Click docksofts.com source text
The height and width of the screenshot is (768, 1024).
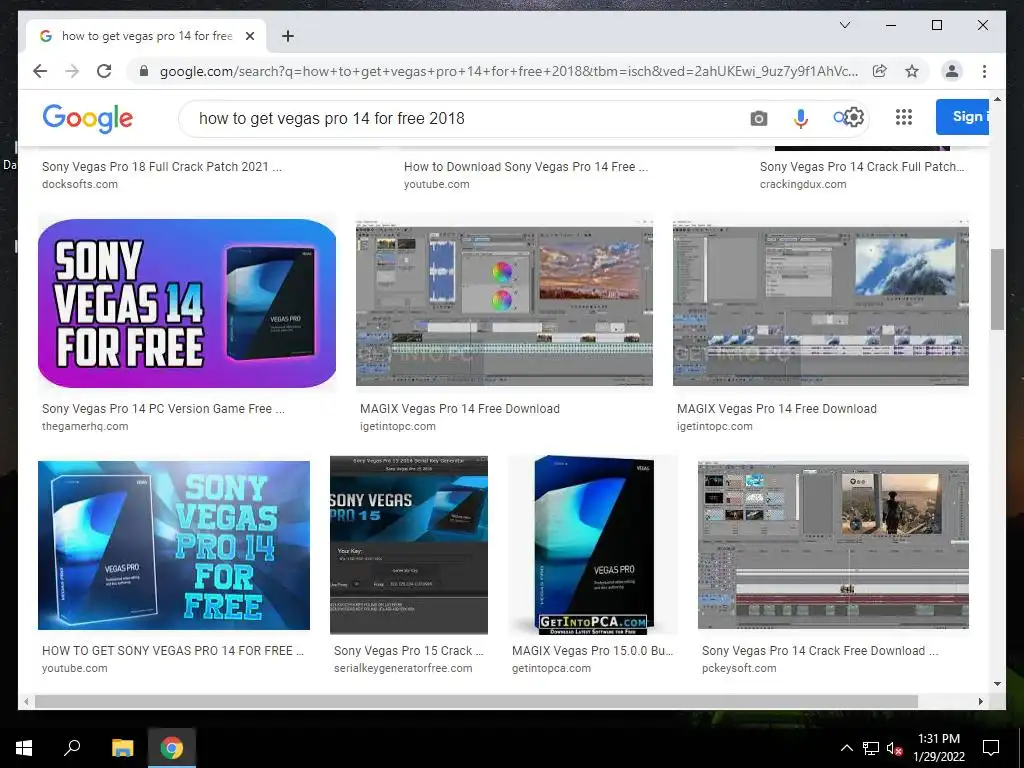(x=80, y=184)
